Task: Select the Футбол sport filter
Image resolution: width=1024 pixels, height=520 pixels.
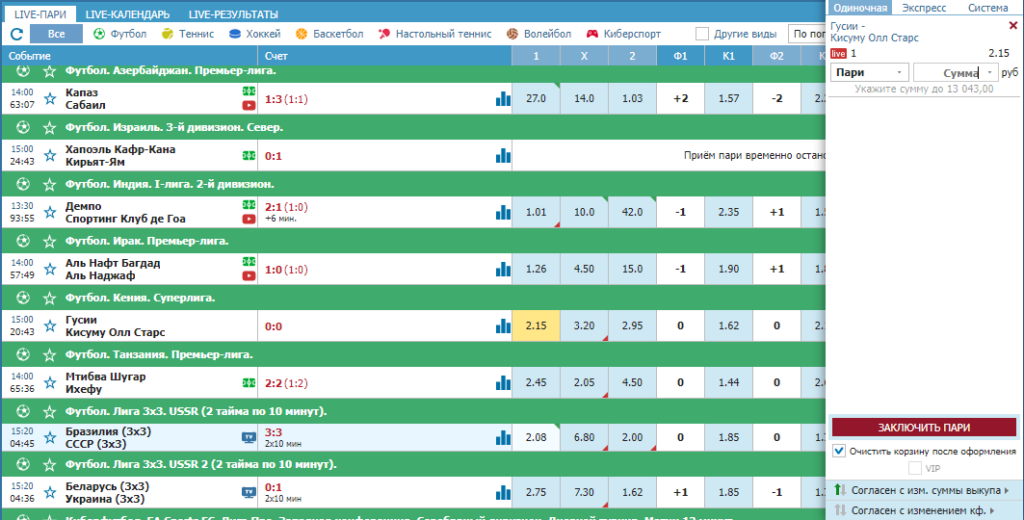Action: (x=120, y=34)
